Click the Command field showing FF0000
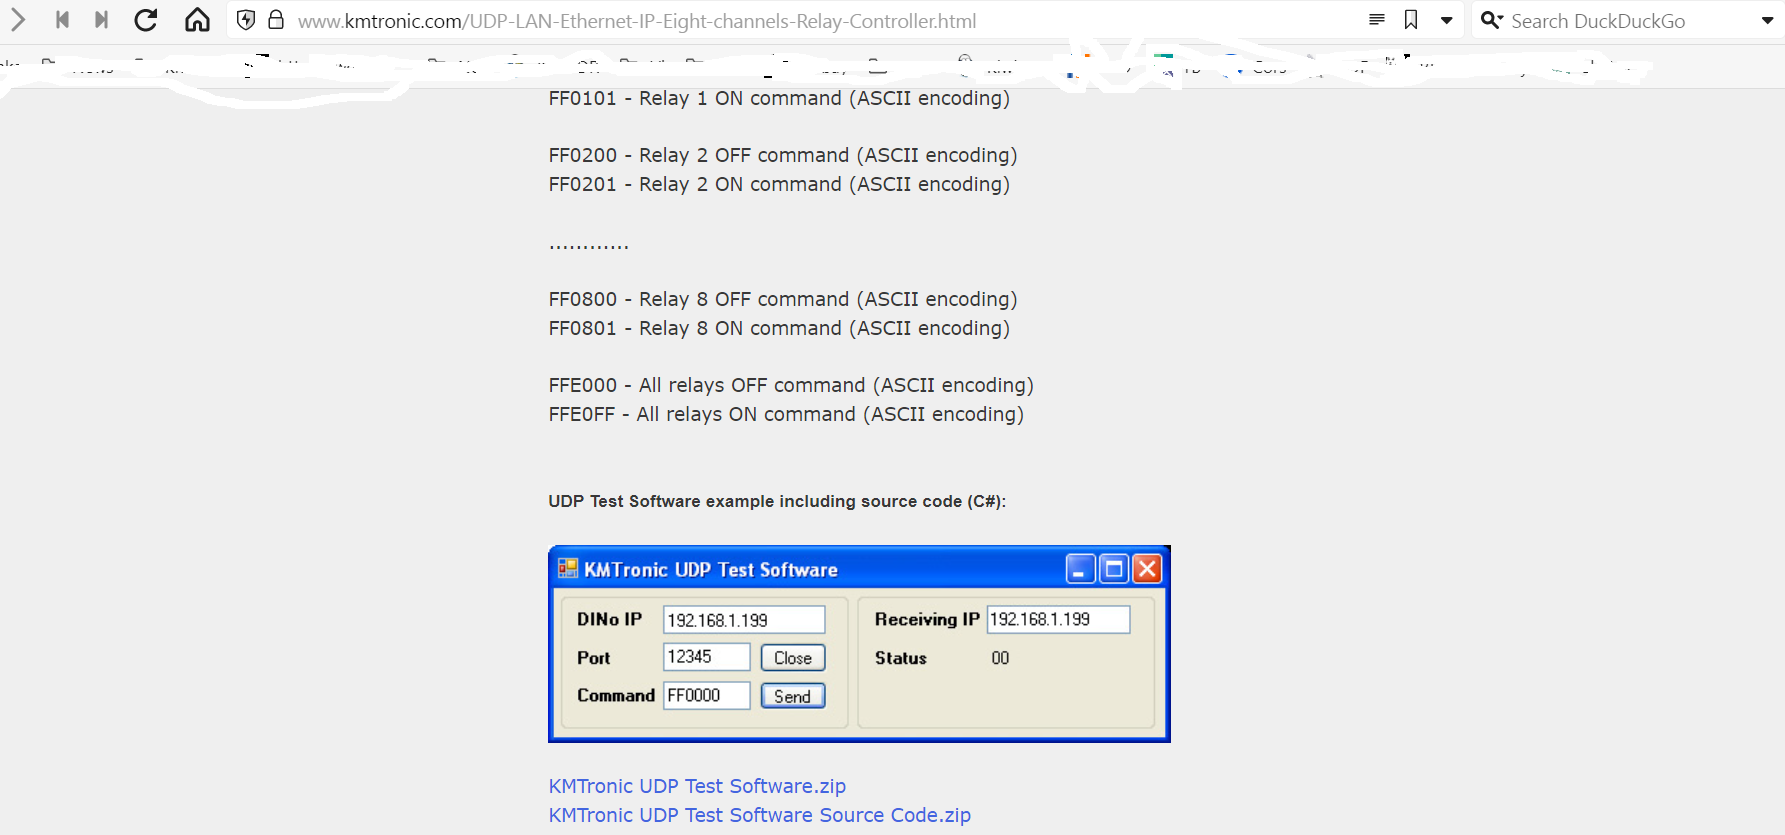This screenshot has width=1785, height=835. tap(706, 695)
